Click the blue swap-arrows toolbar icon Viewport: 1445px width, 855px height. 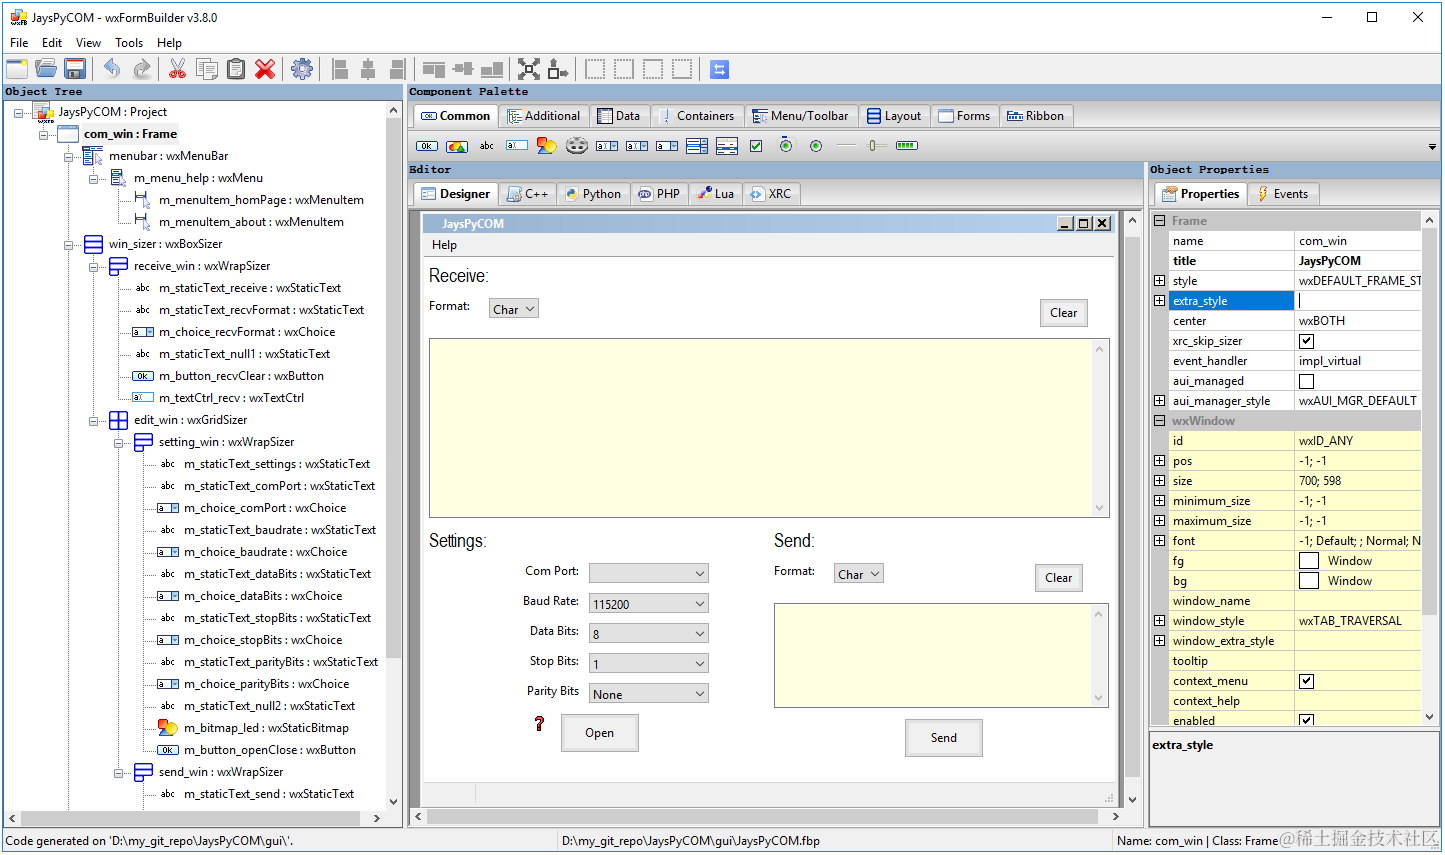coord(719,69)
